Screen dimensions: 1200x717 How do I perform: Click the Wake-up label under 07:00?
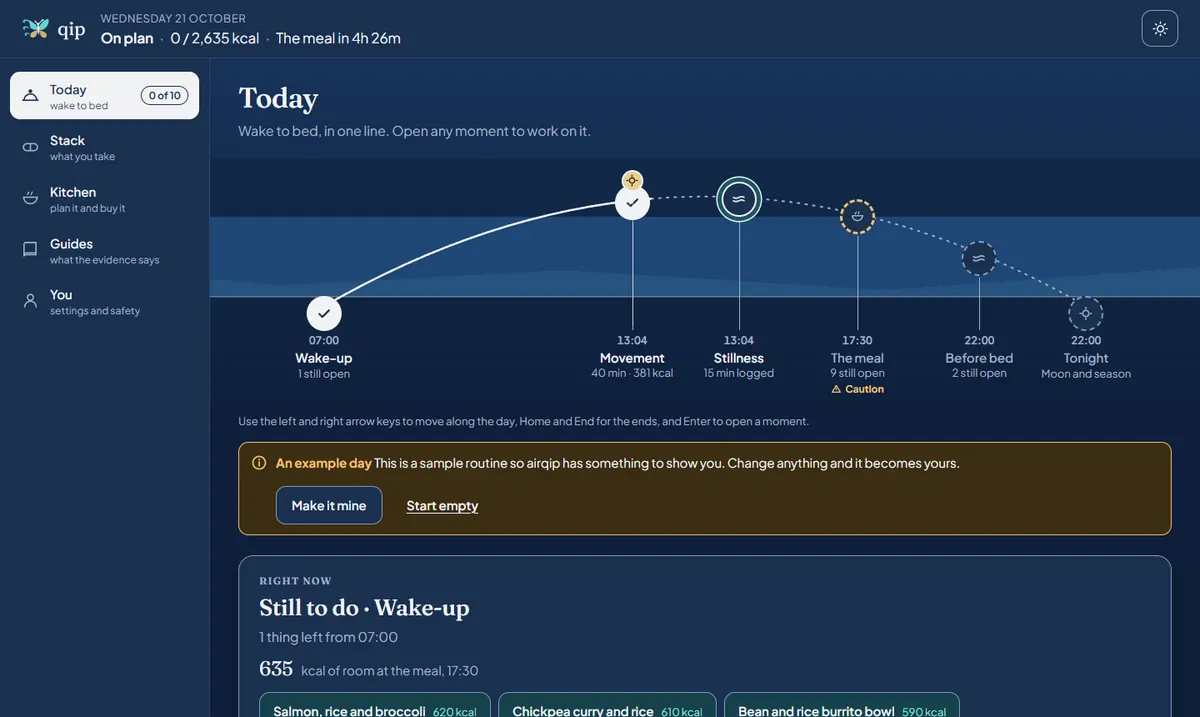(324, 358)
